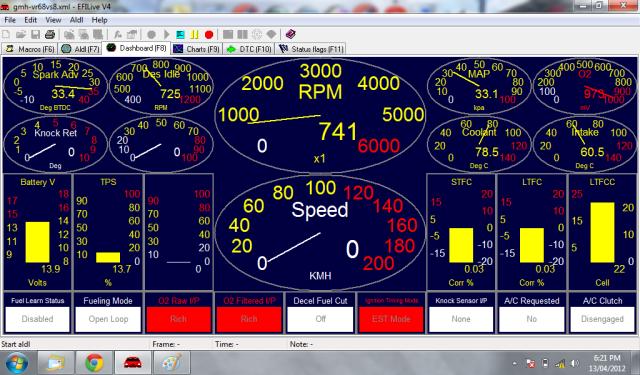The height and width of the screenshot is (375, 640).
Task: Open the Windows Start orb
Action: pos(17,362)
